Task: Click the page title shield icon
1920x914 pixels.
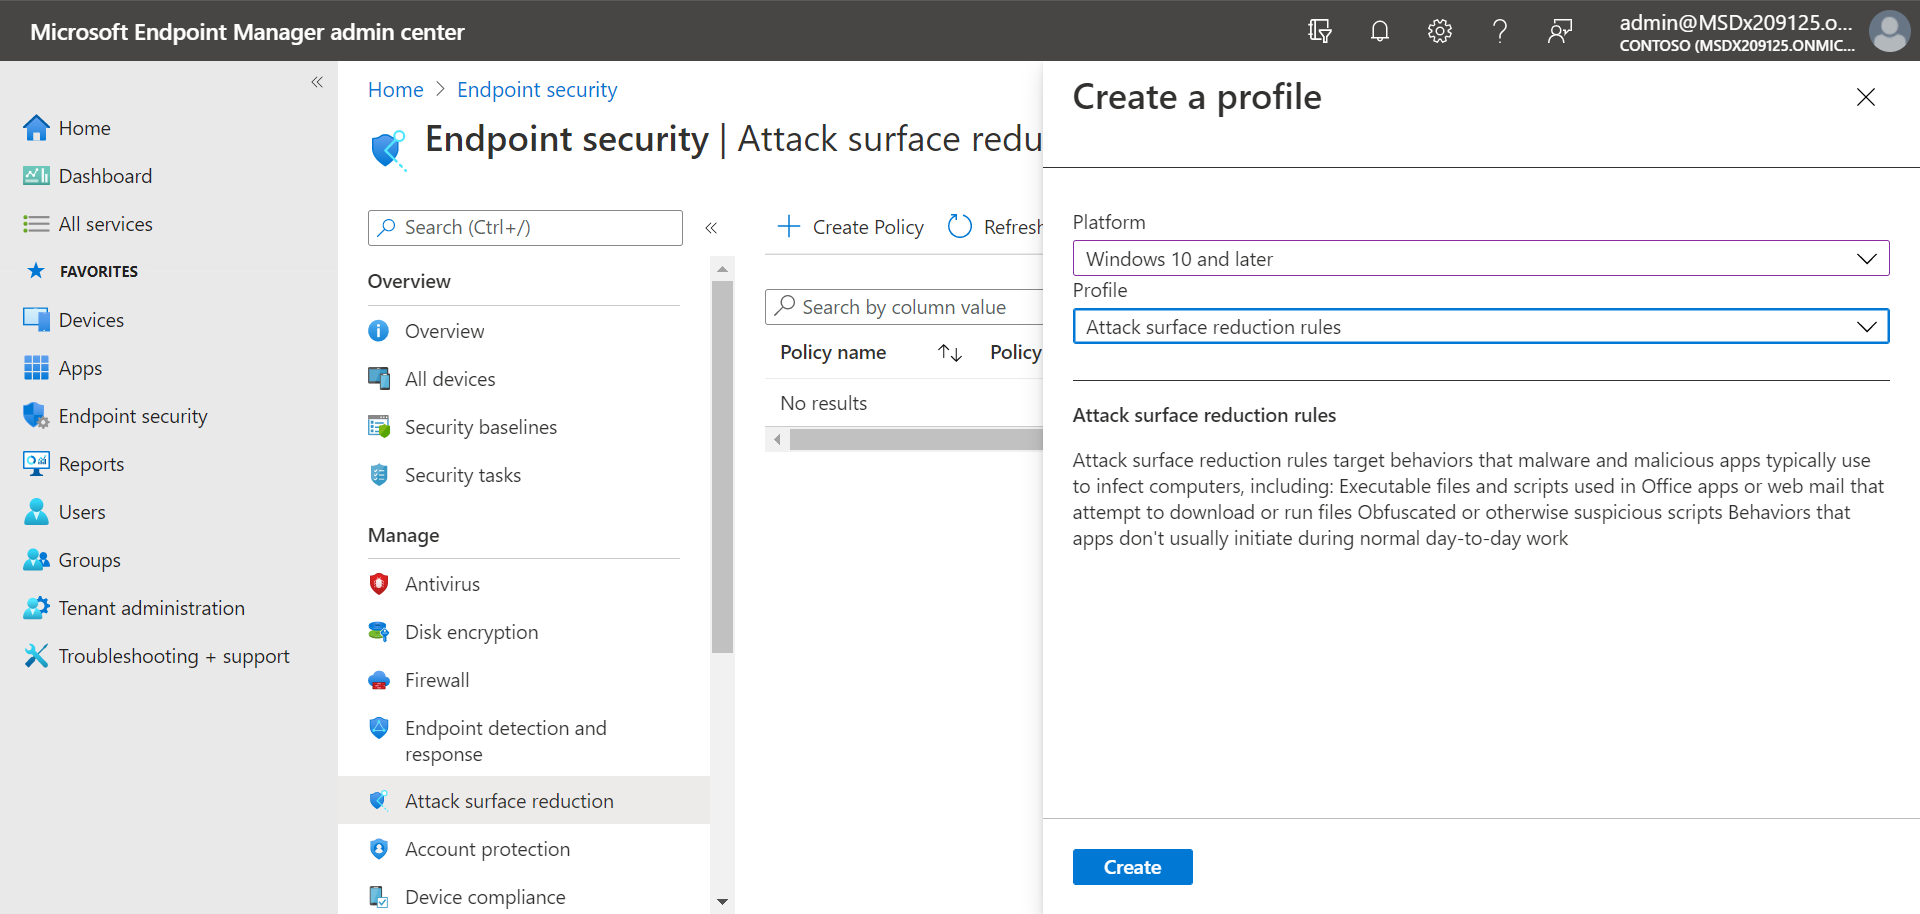Action: (x=388, y=149)
